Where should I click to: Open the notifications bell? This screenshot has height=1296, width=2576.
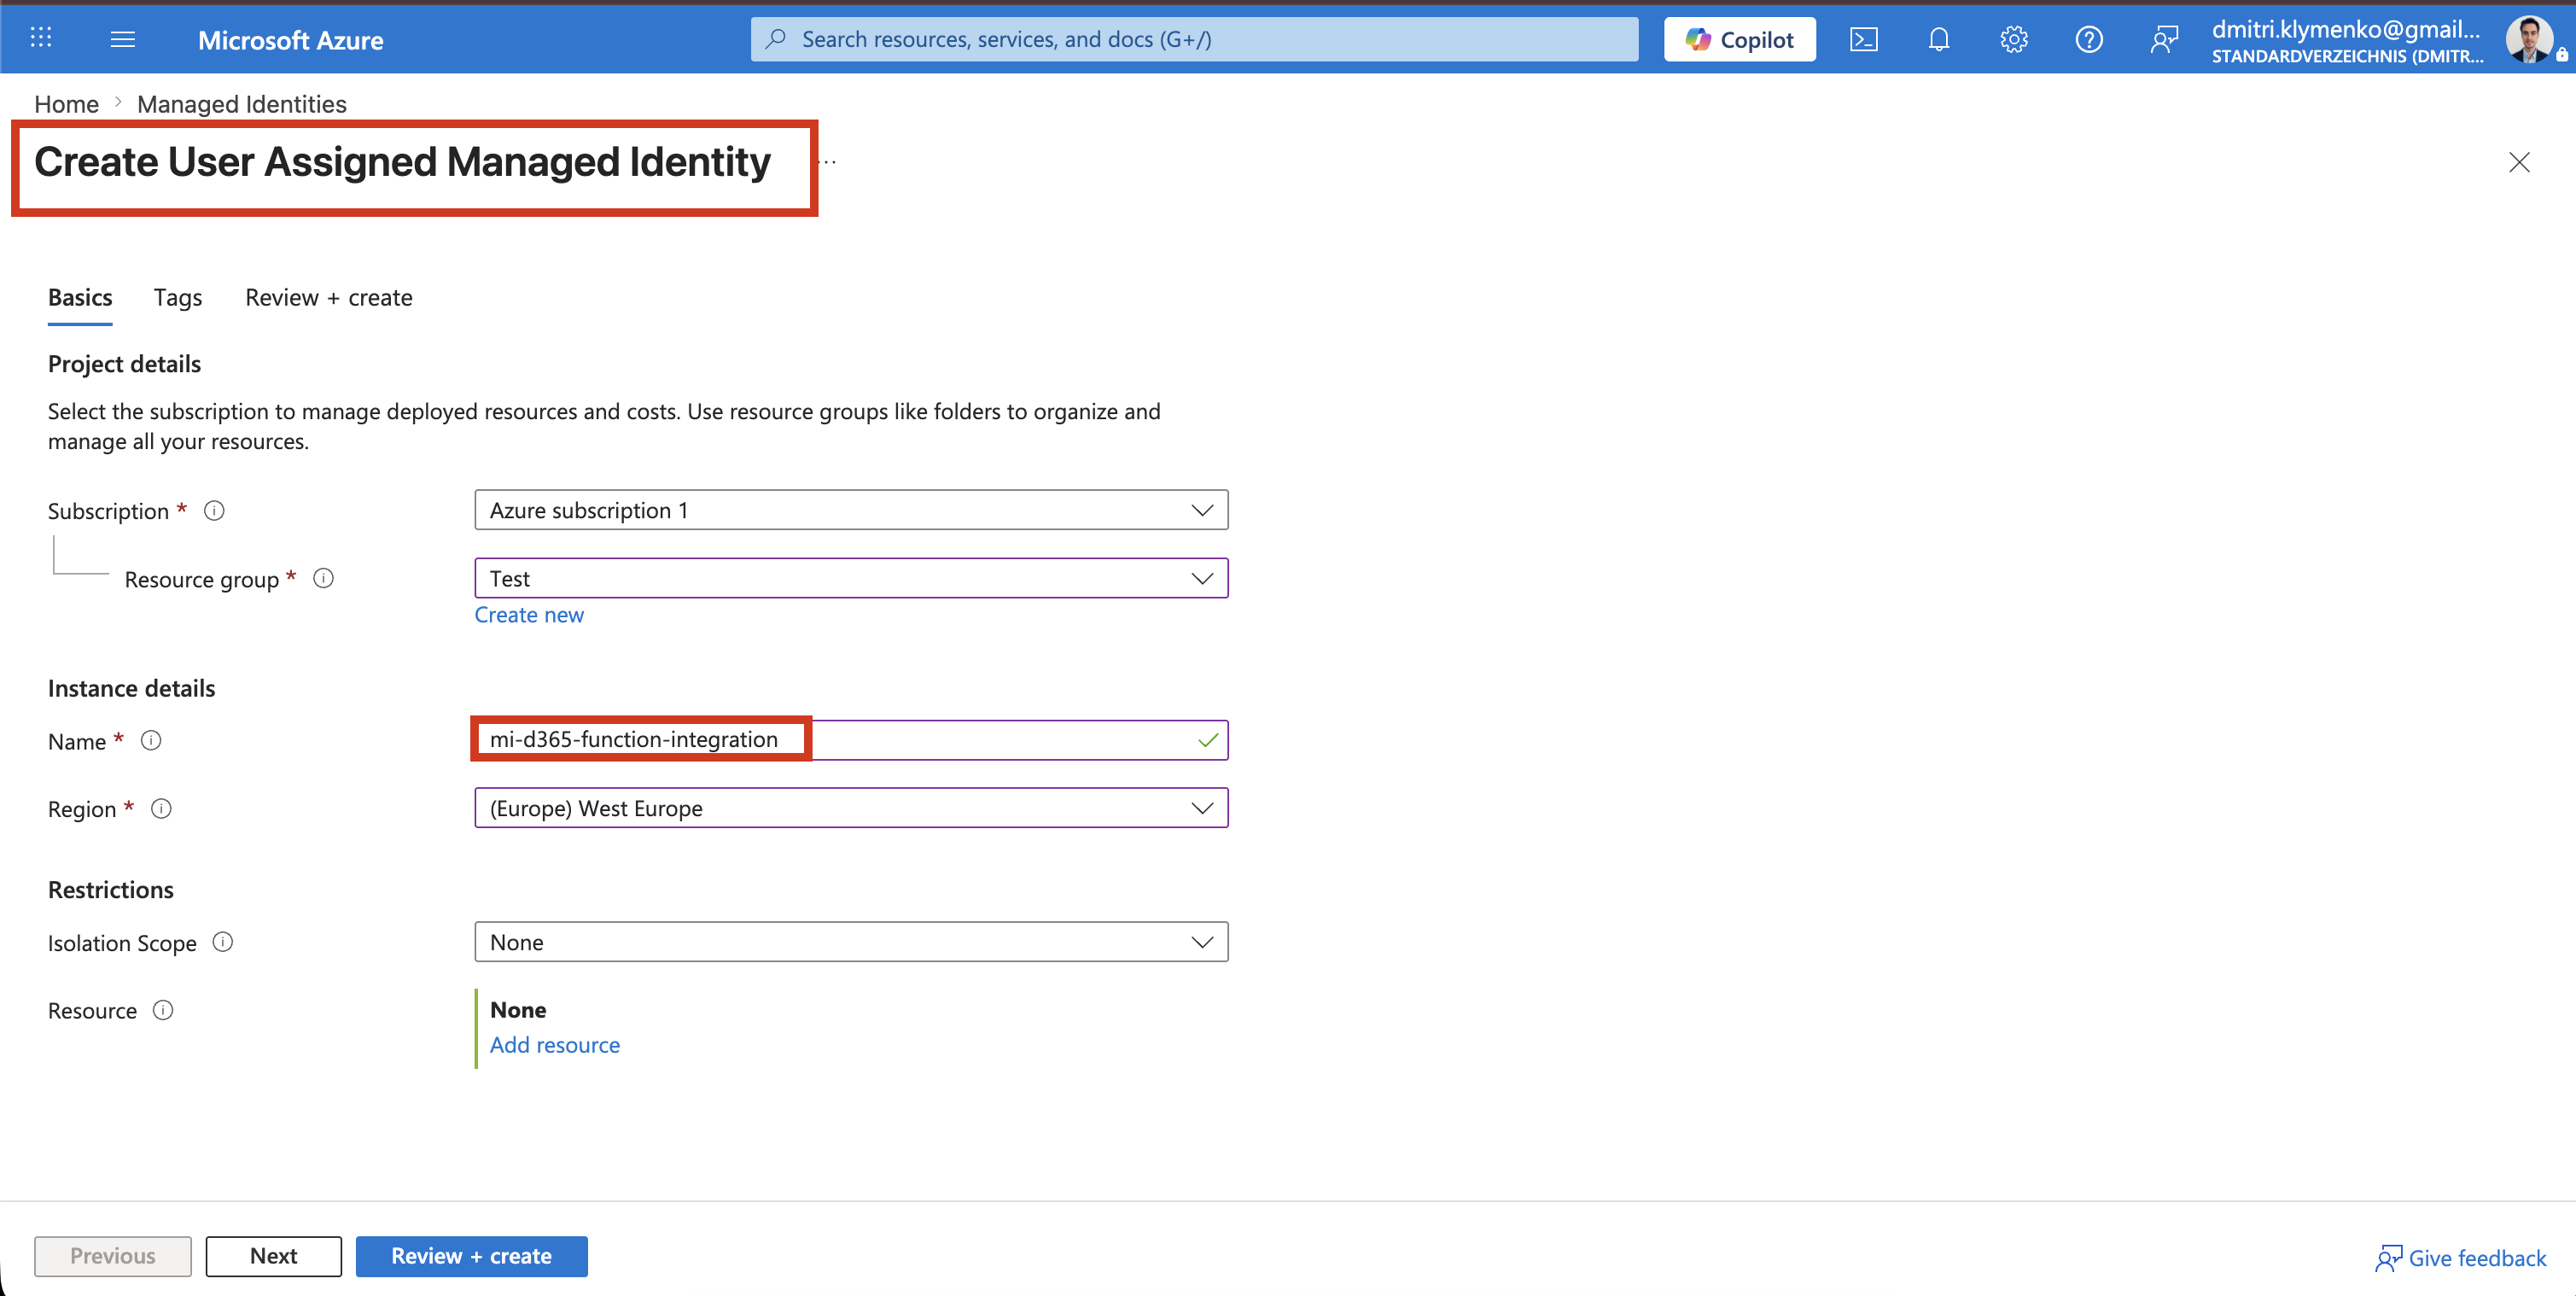tap(1938, 39)
